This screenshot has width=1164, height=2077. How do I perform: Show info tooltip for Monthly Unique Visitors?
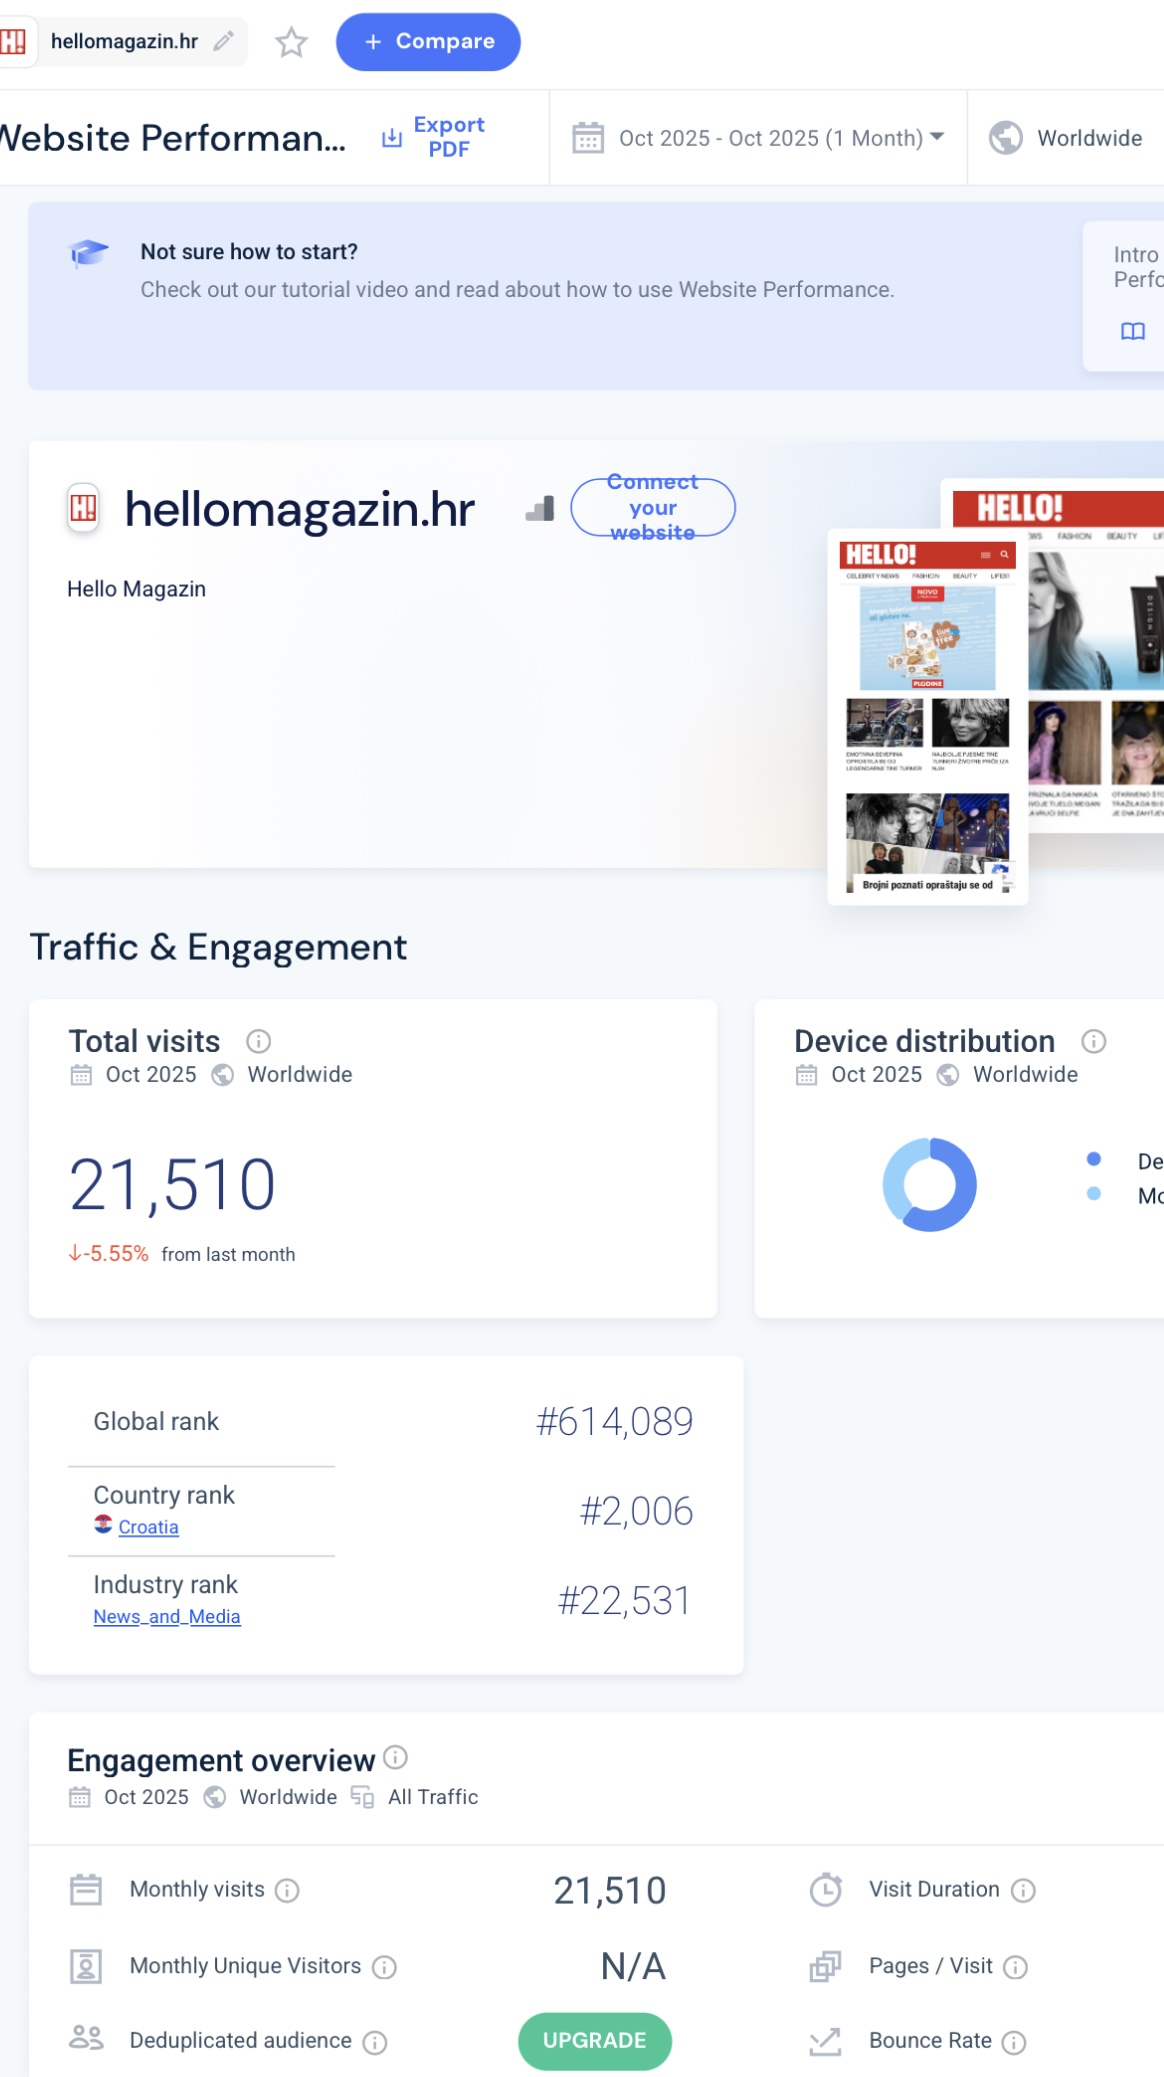point(384,1967)
